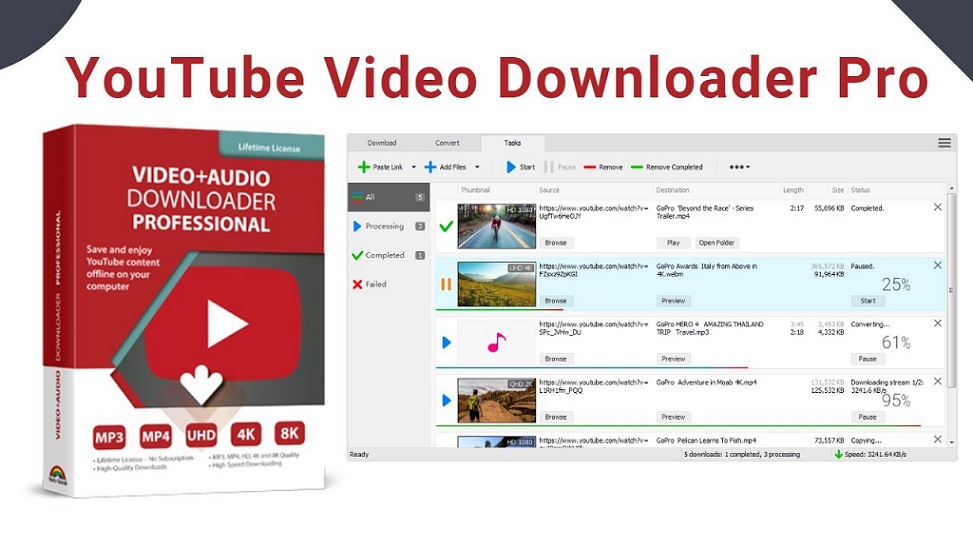This screenshot has height=548, width=973.
Task: Sort by the Length column header
Action: (793, 190)
